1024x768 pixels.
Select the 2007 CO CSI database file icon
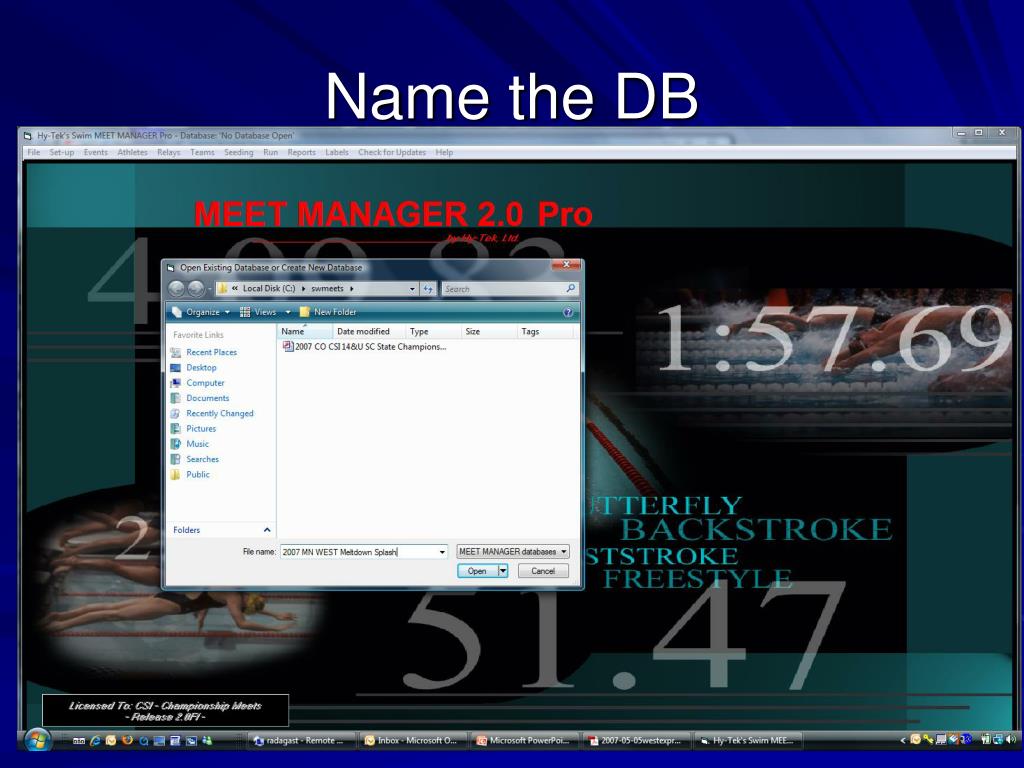point(287,347)
